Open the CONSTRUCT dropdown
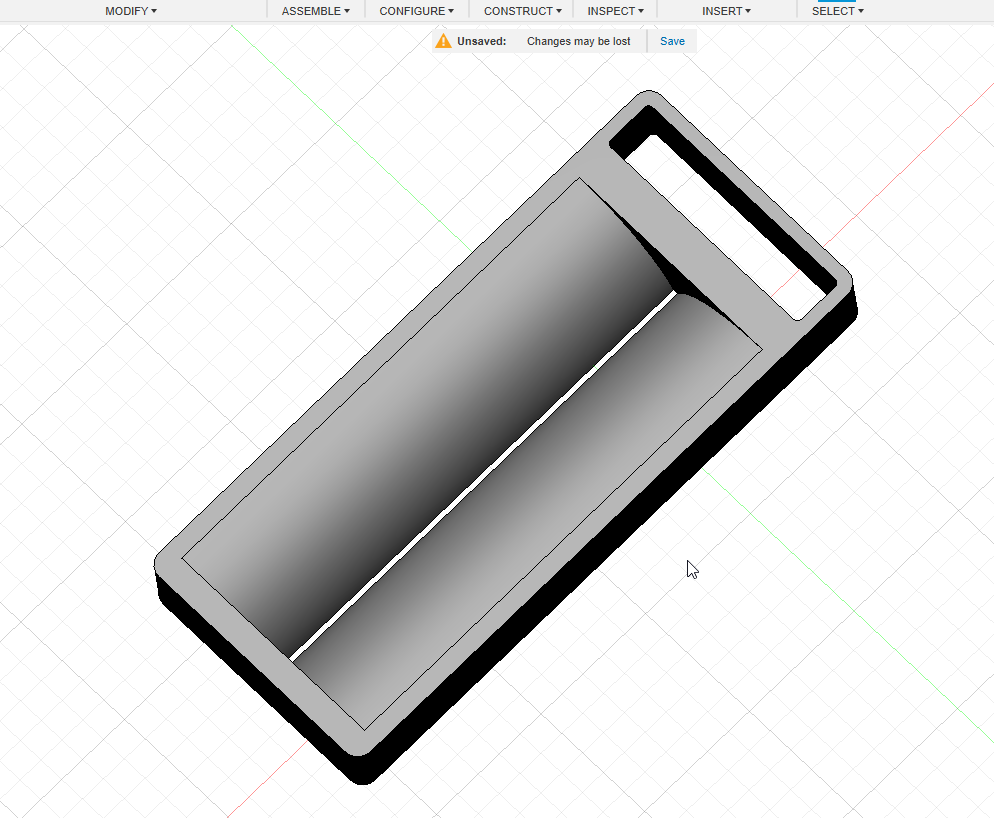Screen dimensions: 994x818 [522, 11]
